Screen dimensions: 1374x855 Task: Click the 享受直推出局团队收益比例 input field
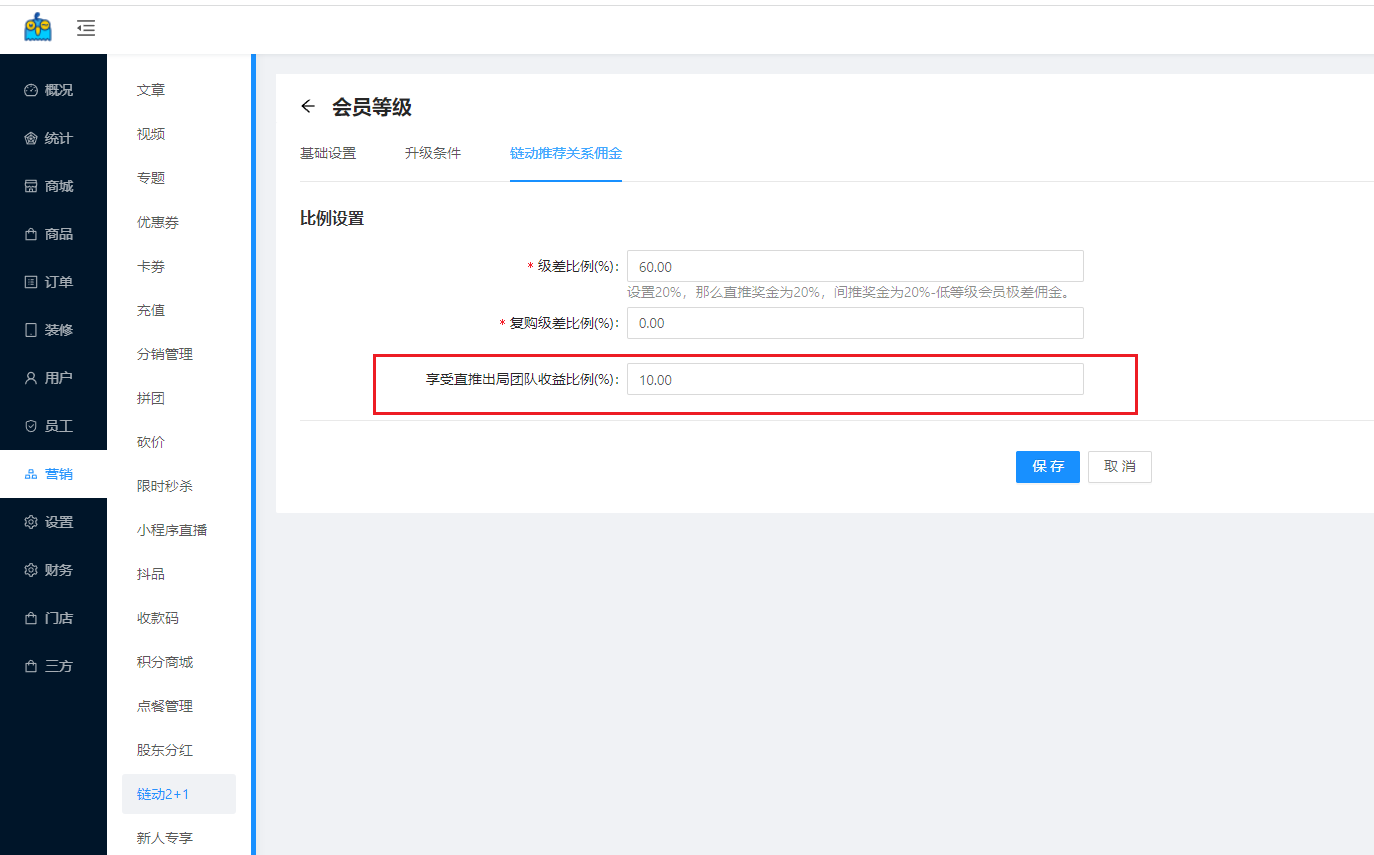tap(855, 379)
